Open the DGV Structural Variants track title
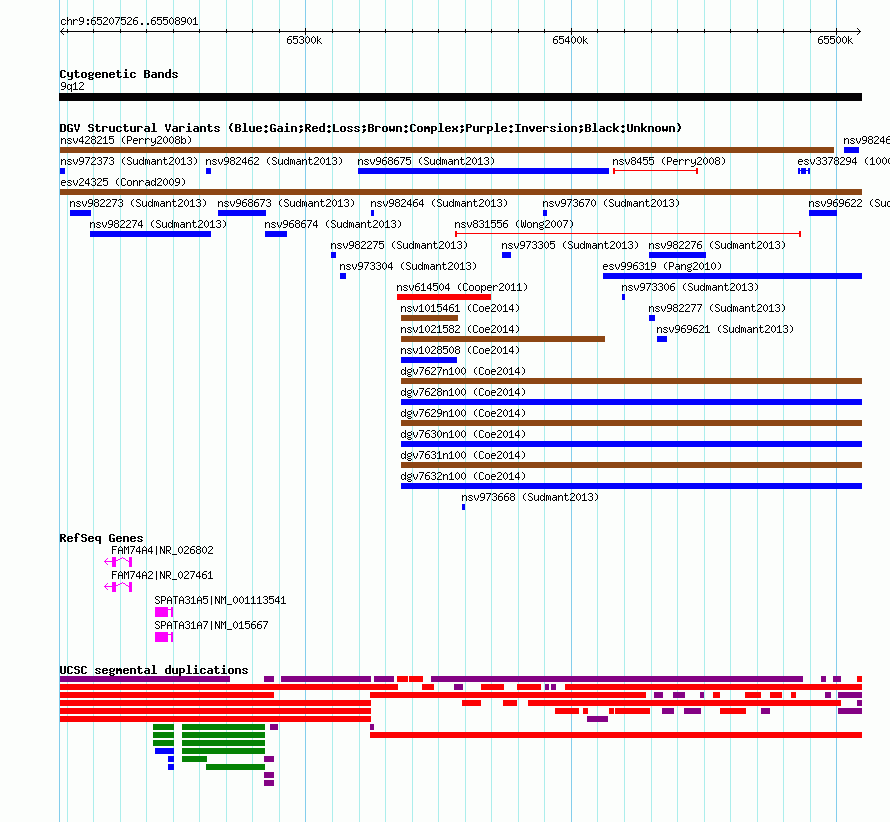This screenshot has width=890, height=822. pyautogui.click(x=371, y=128)
